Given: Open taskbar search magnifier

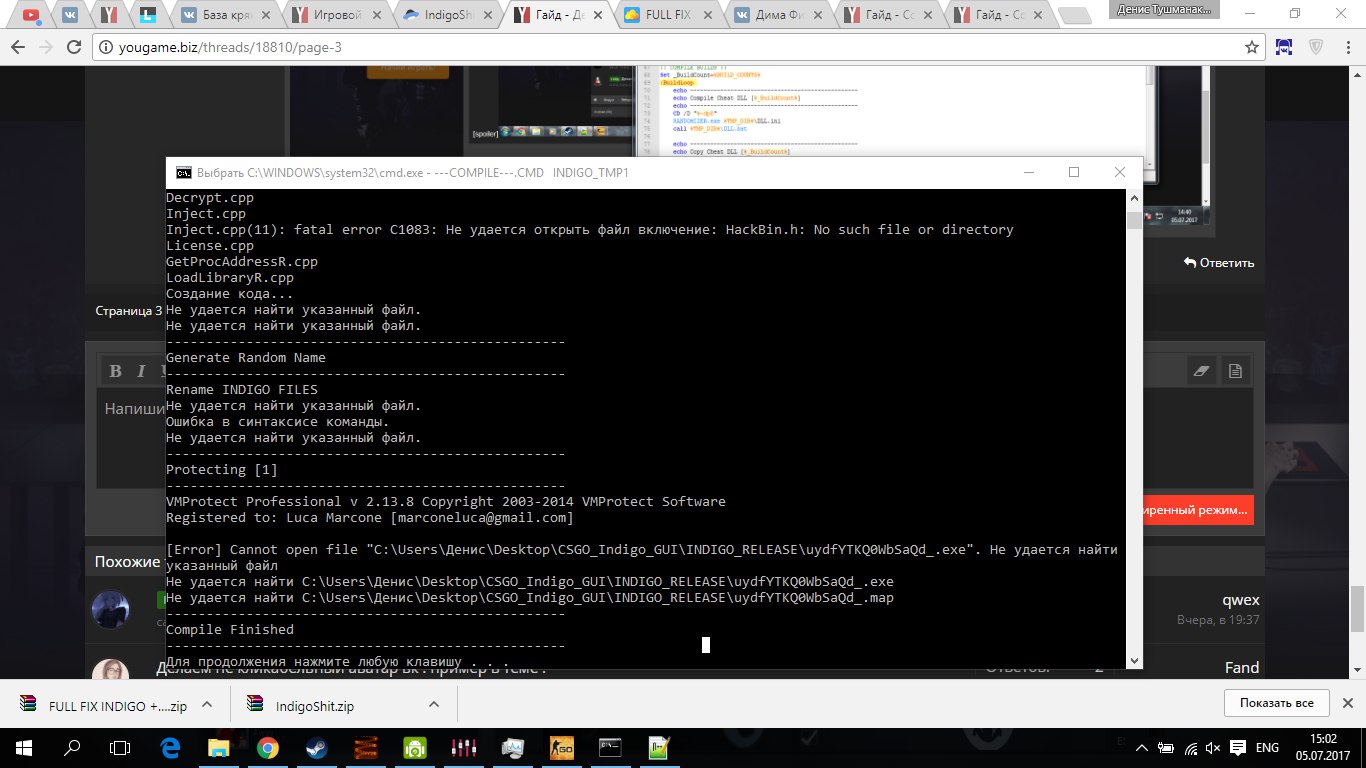Looking at the screenshot, I should (x=72, y=747).
